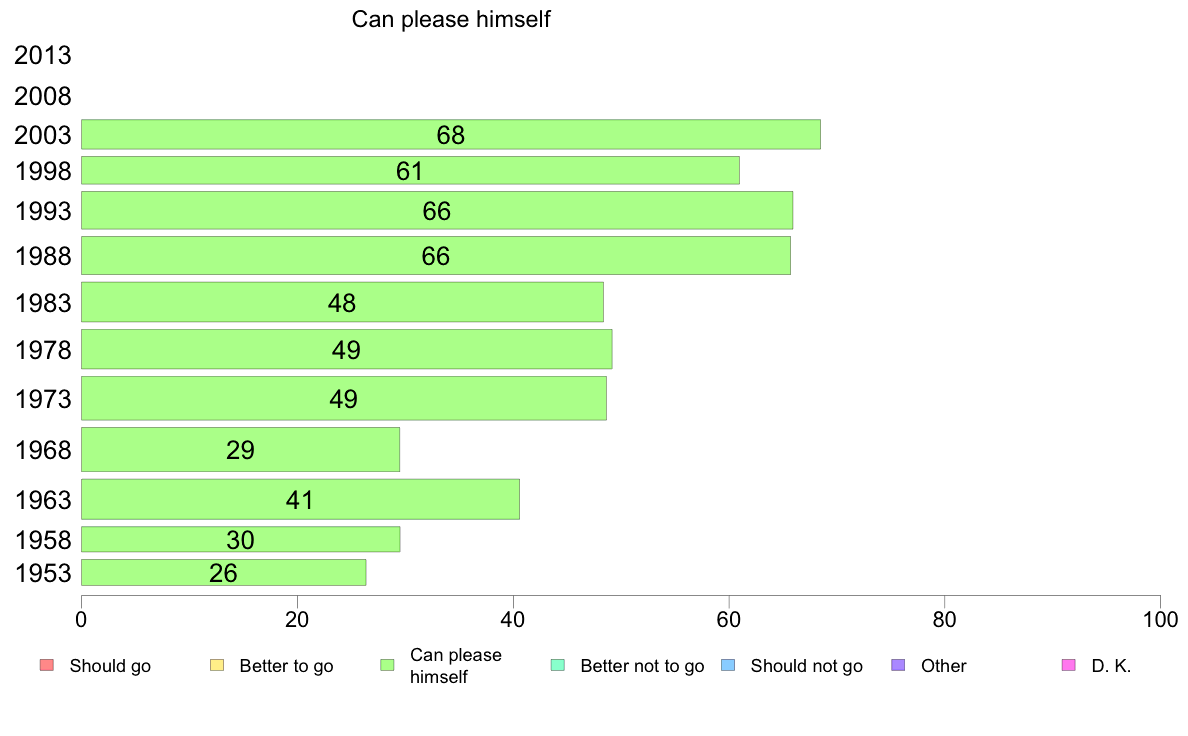Click the green Can please himself legend swatch
The image size is (1188, 736).
(x=387, y=666)
